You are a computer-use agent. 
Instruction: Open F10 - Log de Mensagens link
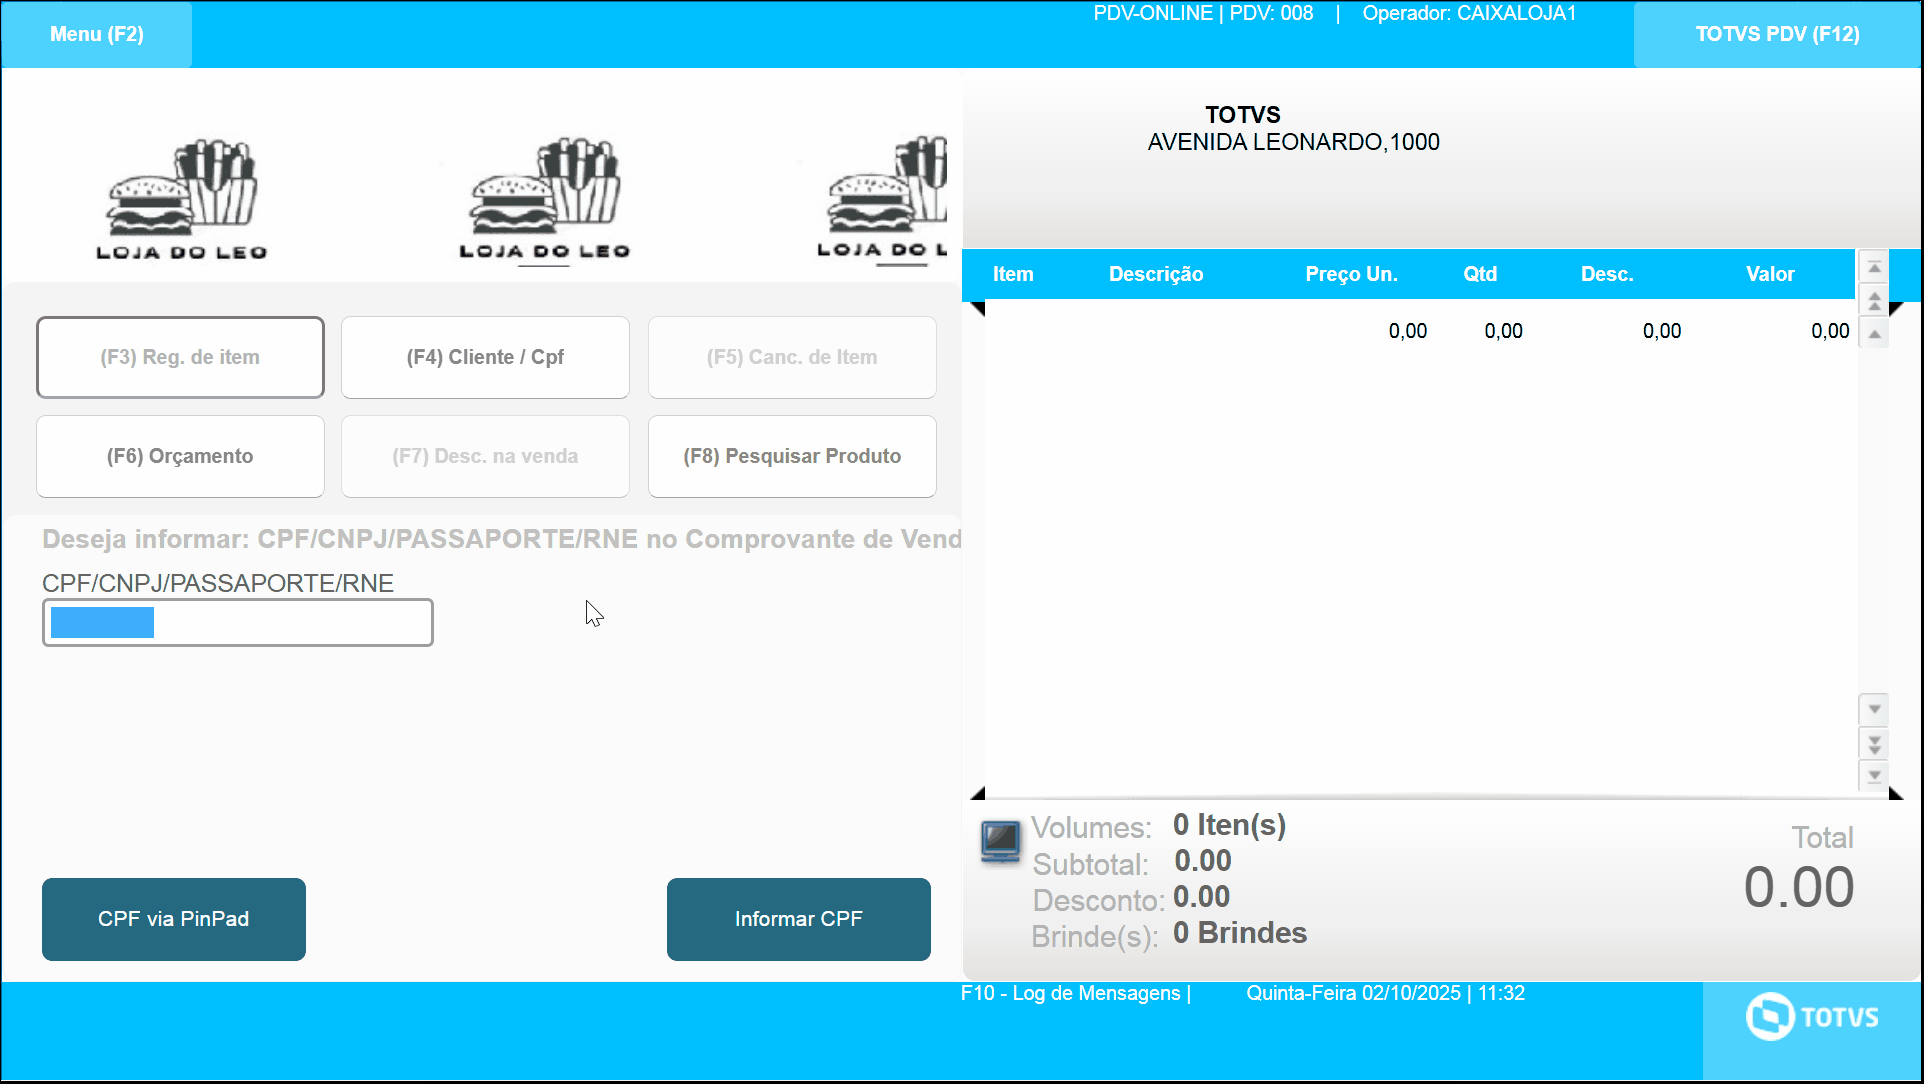pyautogui.click(x=1070, y=993)
